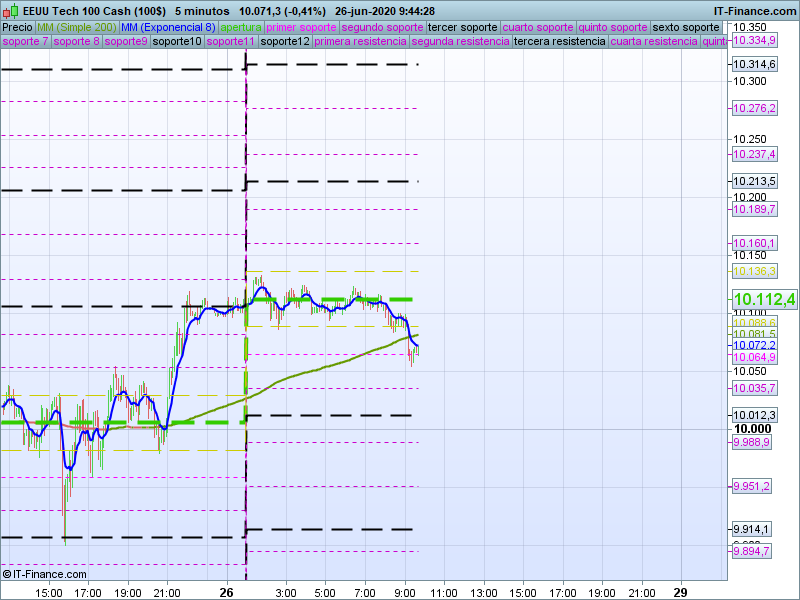The width and height of the screenshot is (800, 600).
Task: Click the 5 minutos timeframe label
Action: click(x=202, y=10)
